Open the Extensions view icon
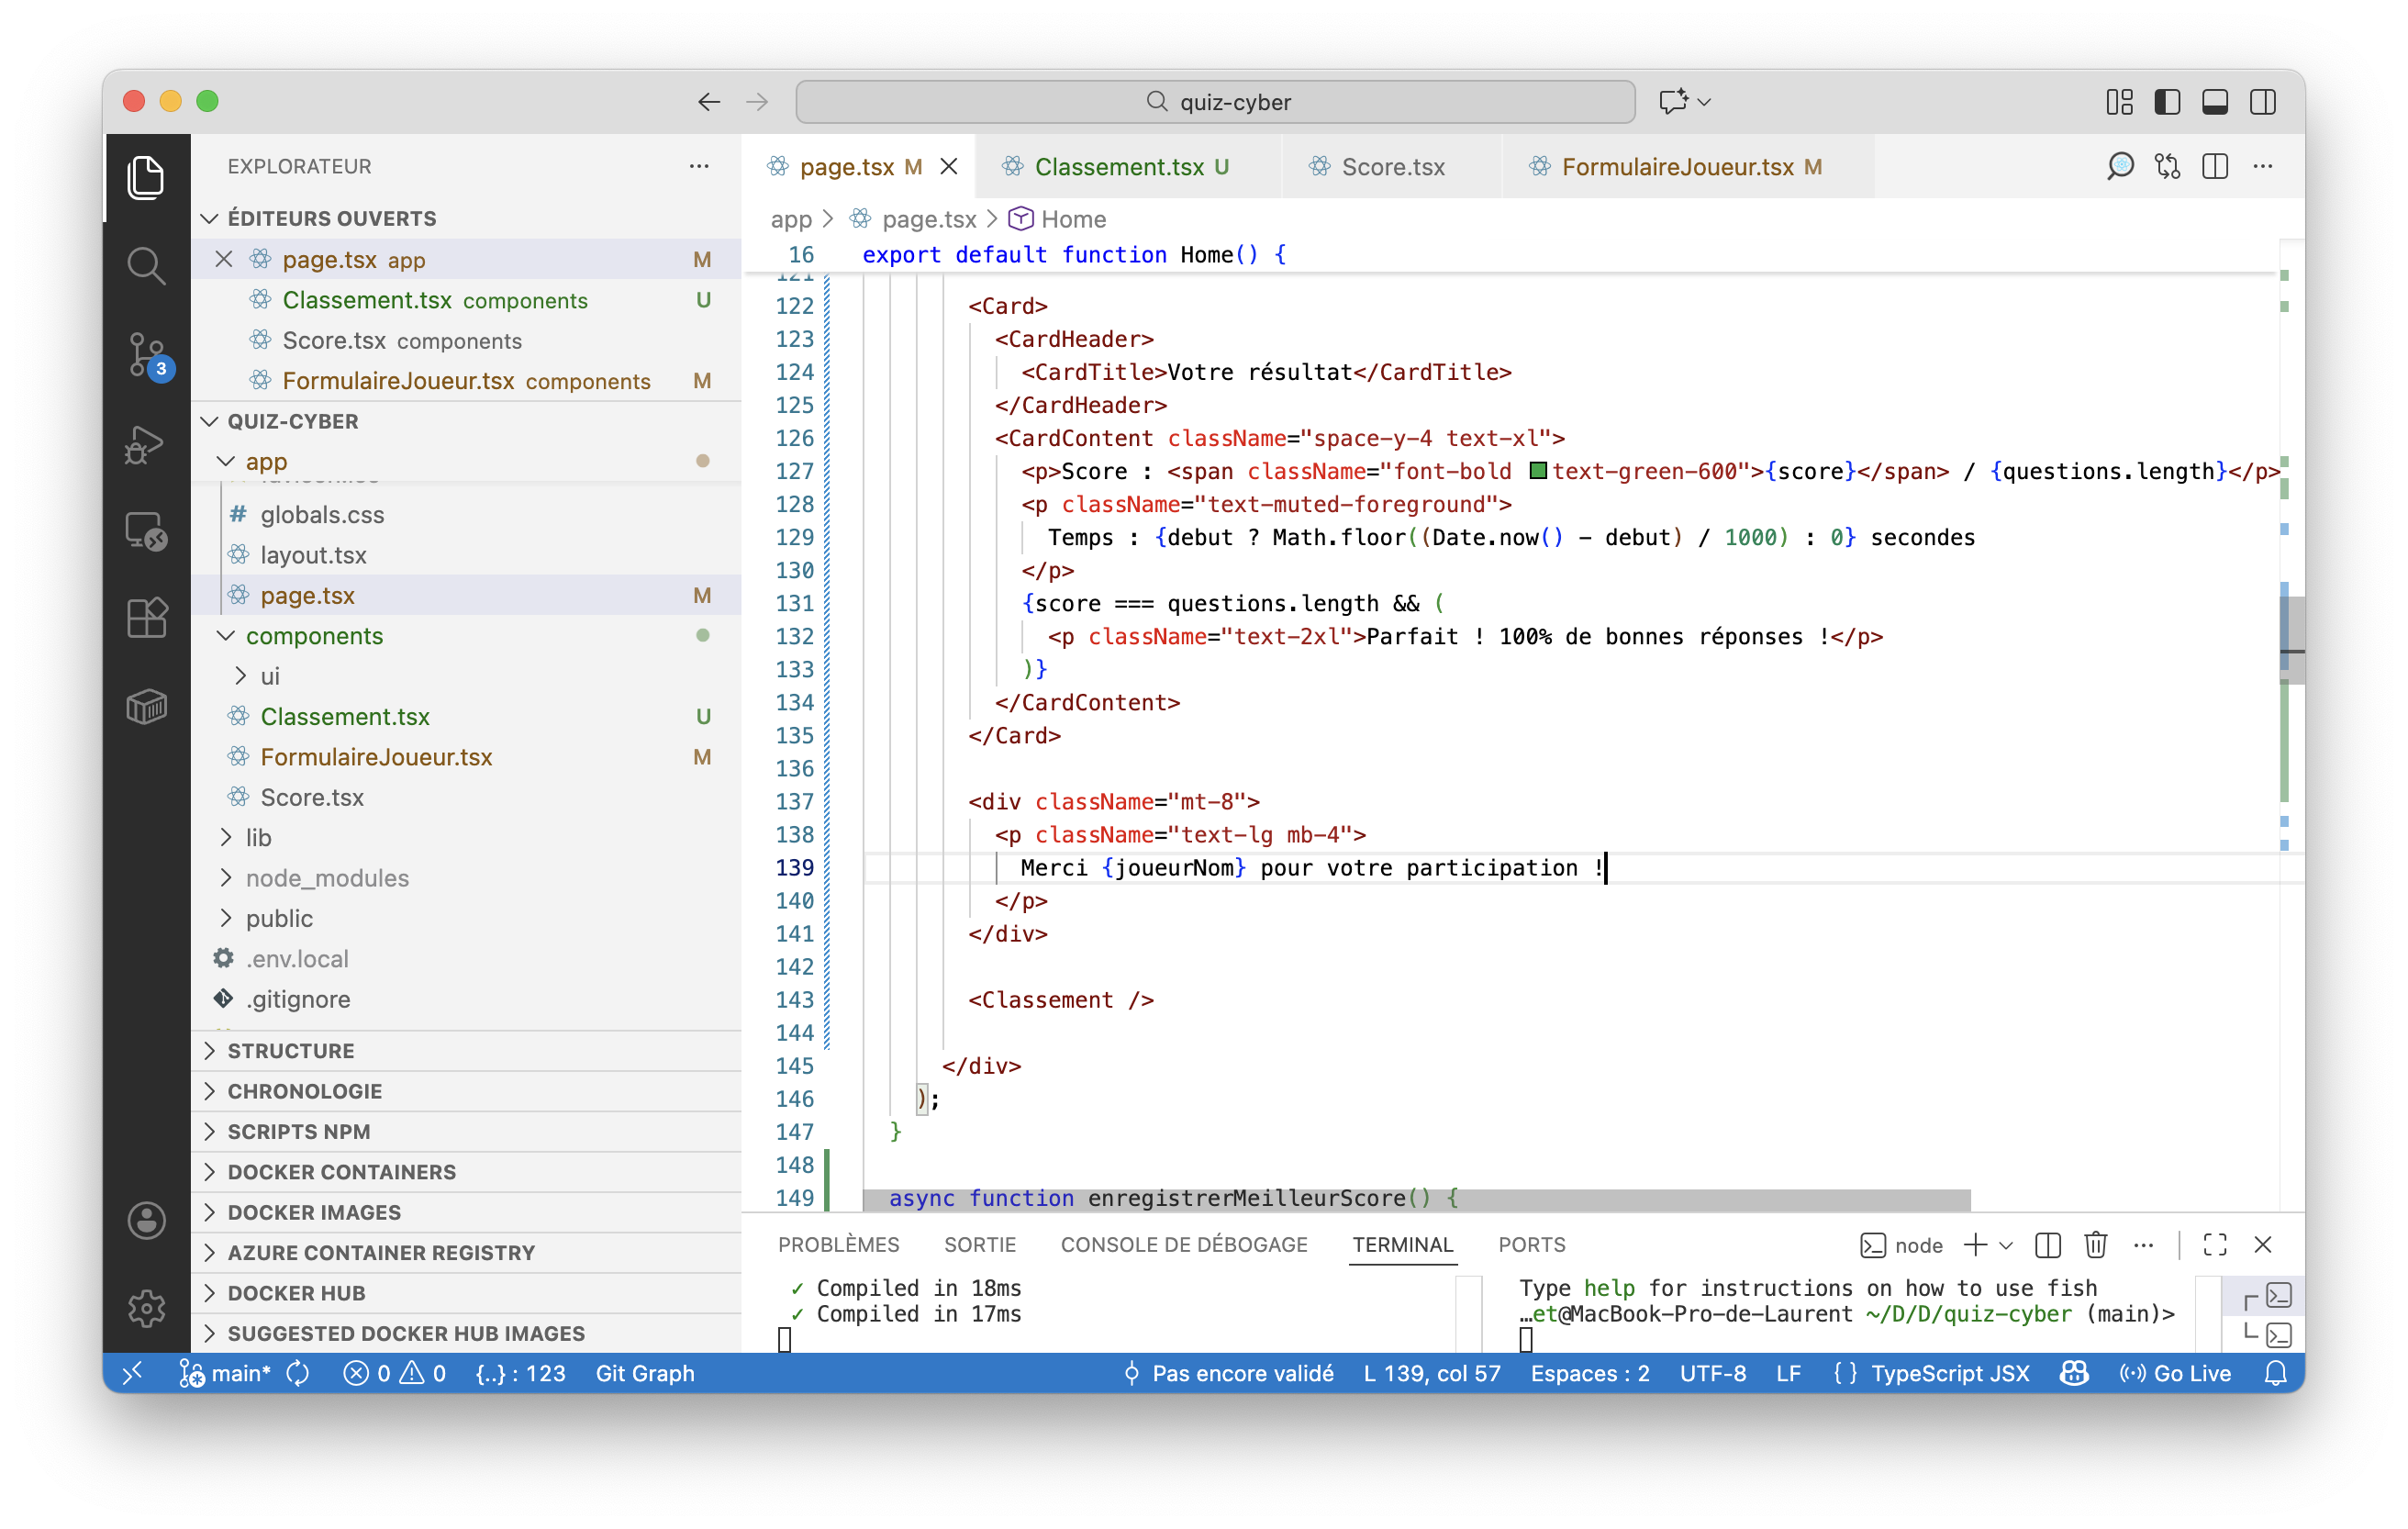Screen dimensions: 2408x1529 click(146, 618)
